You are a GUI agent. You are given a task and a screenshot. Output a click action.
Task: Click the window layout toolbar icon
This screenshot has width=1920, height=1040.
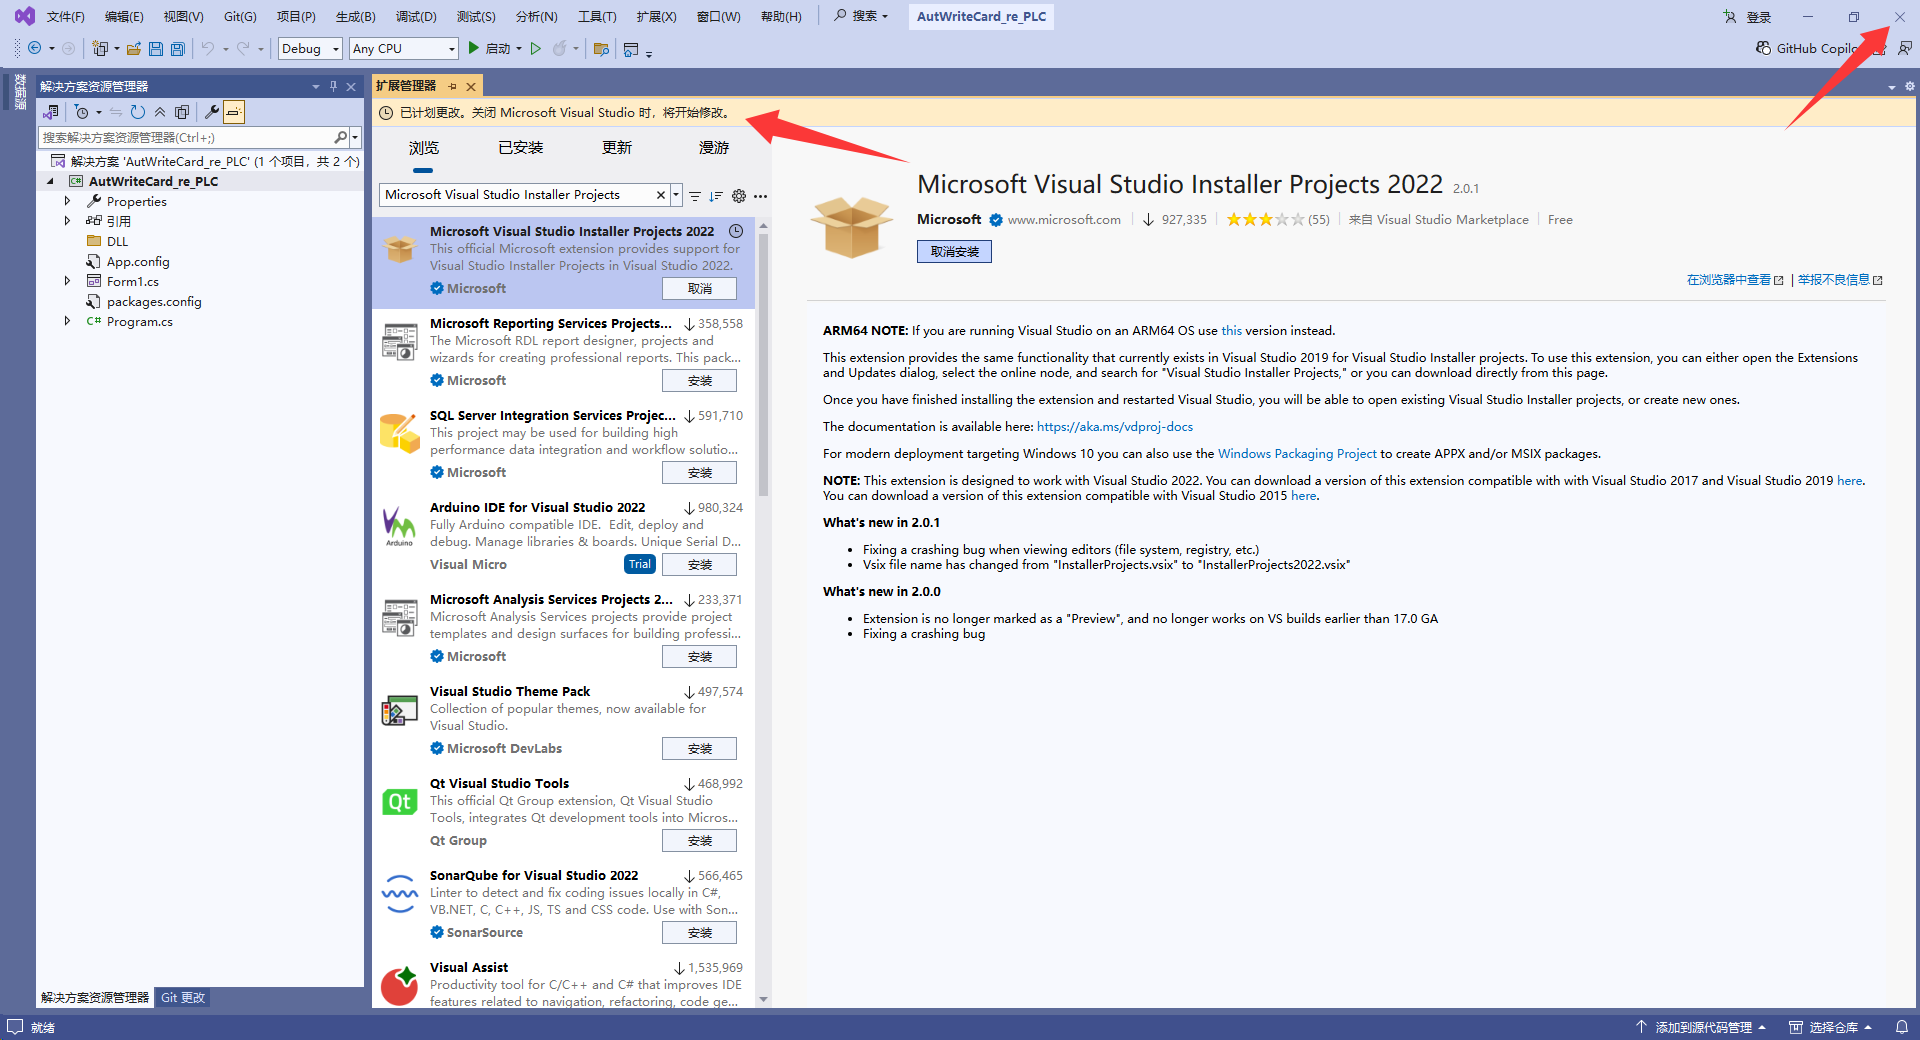click(631, 48)
